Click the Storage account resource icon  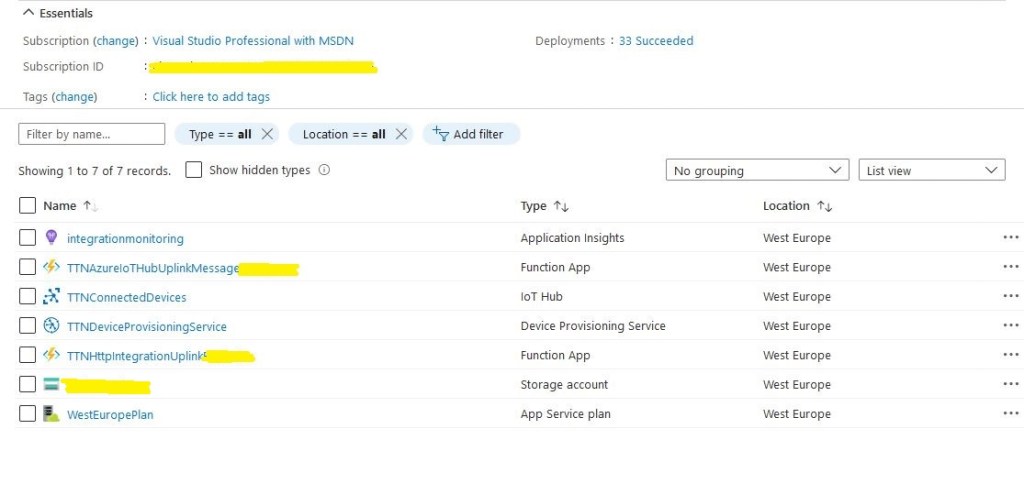pyautogui.click(x=52, y=385)
